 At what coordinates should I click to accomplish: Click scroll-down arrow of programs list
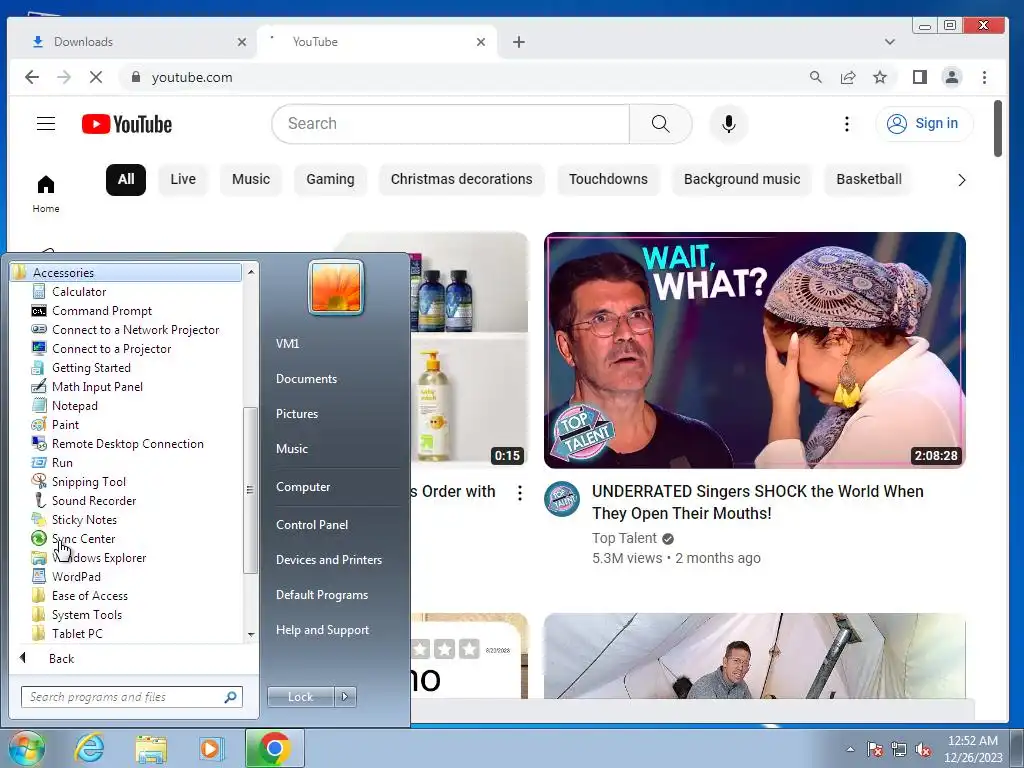(x=251, y=635)
